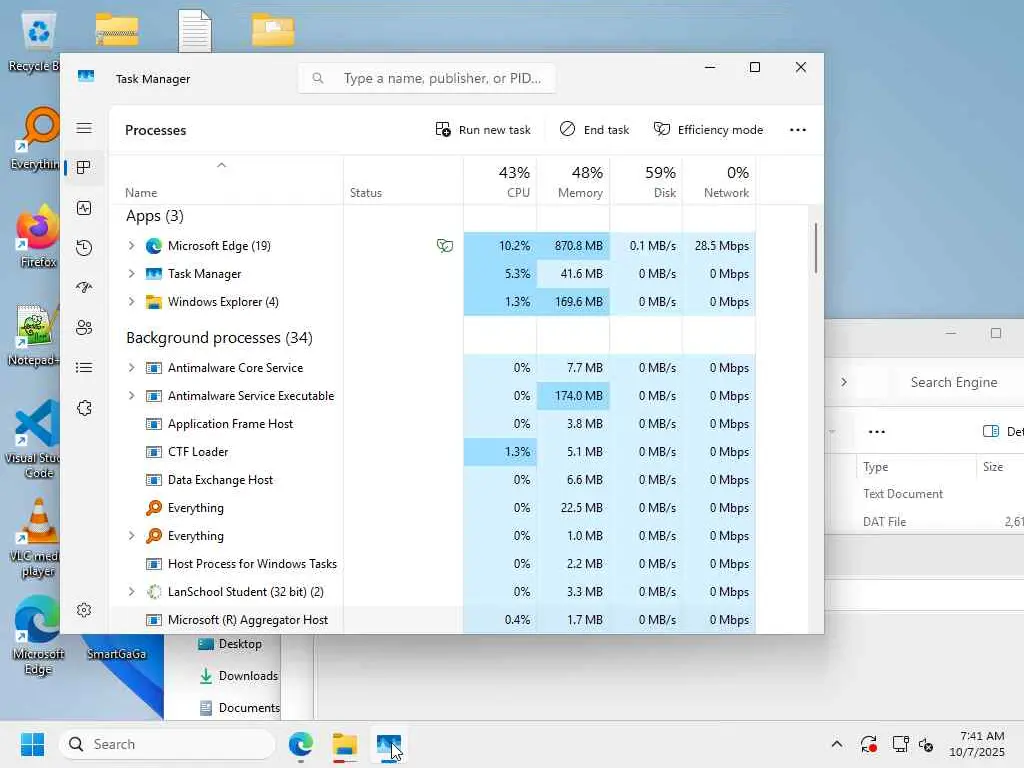Screen dimensions: 1024x768
Task: Open Downloads in File Explorer navigation pane
Action: coord(239,676)
